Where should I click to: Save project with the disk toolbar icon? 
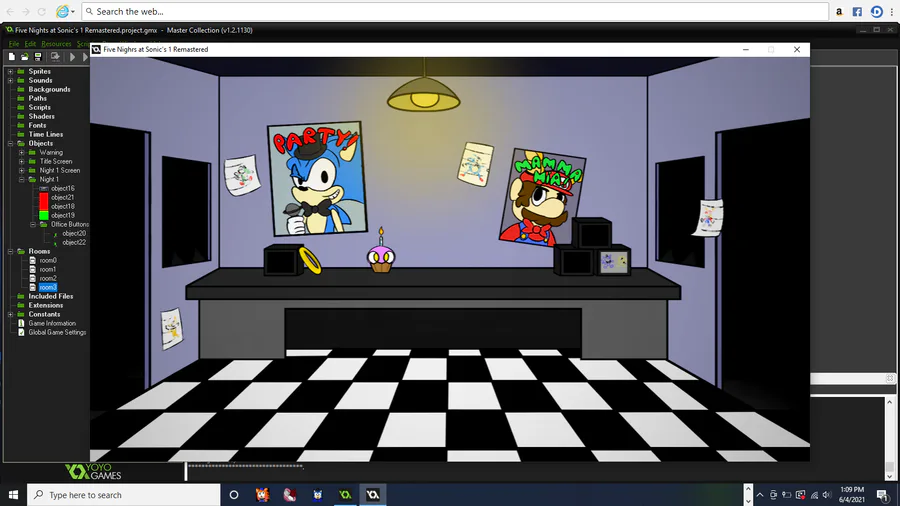pos(38,57)
